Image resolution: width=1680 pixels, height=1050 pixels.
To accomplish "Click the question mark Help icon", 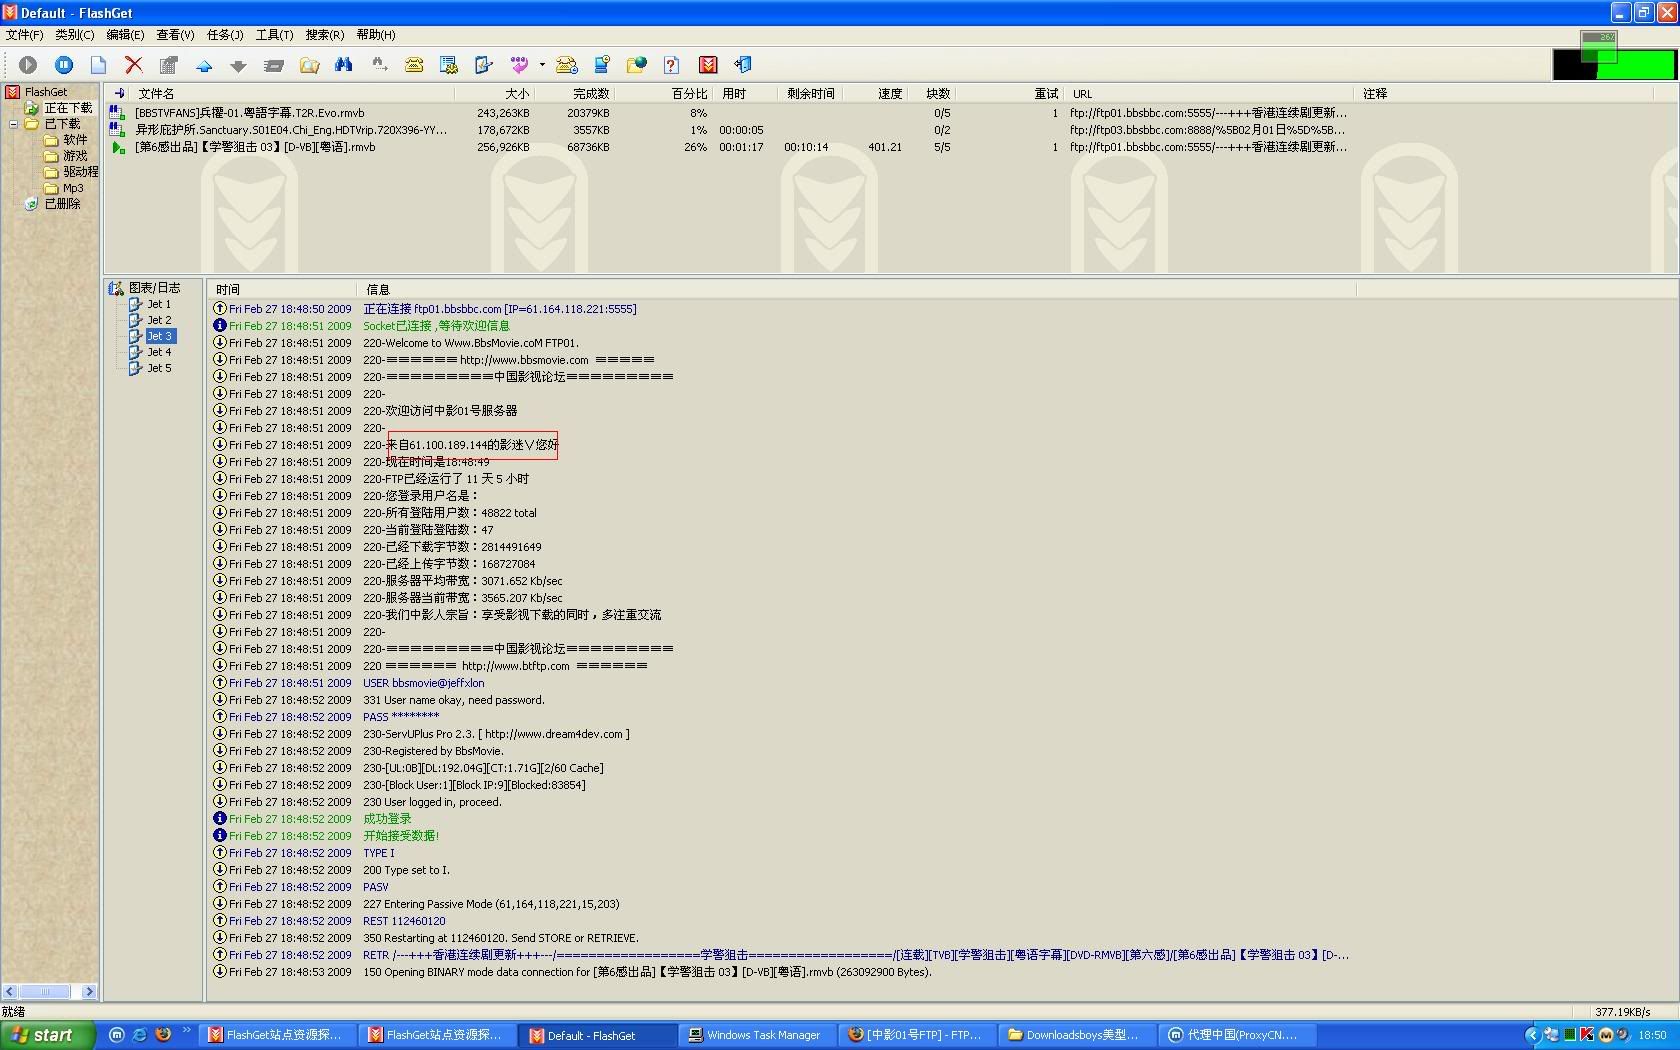I will [x=672, y=65].
